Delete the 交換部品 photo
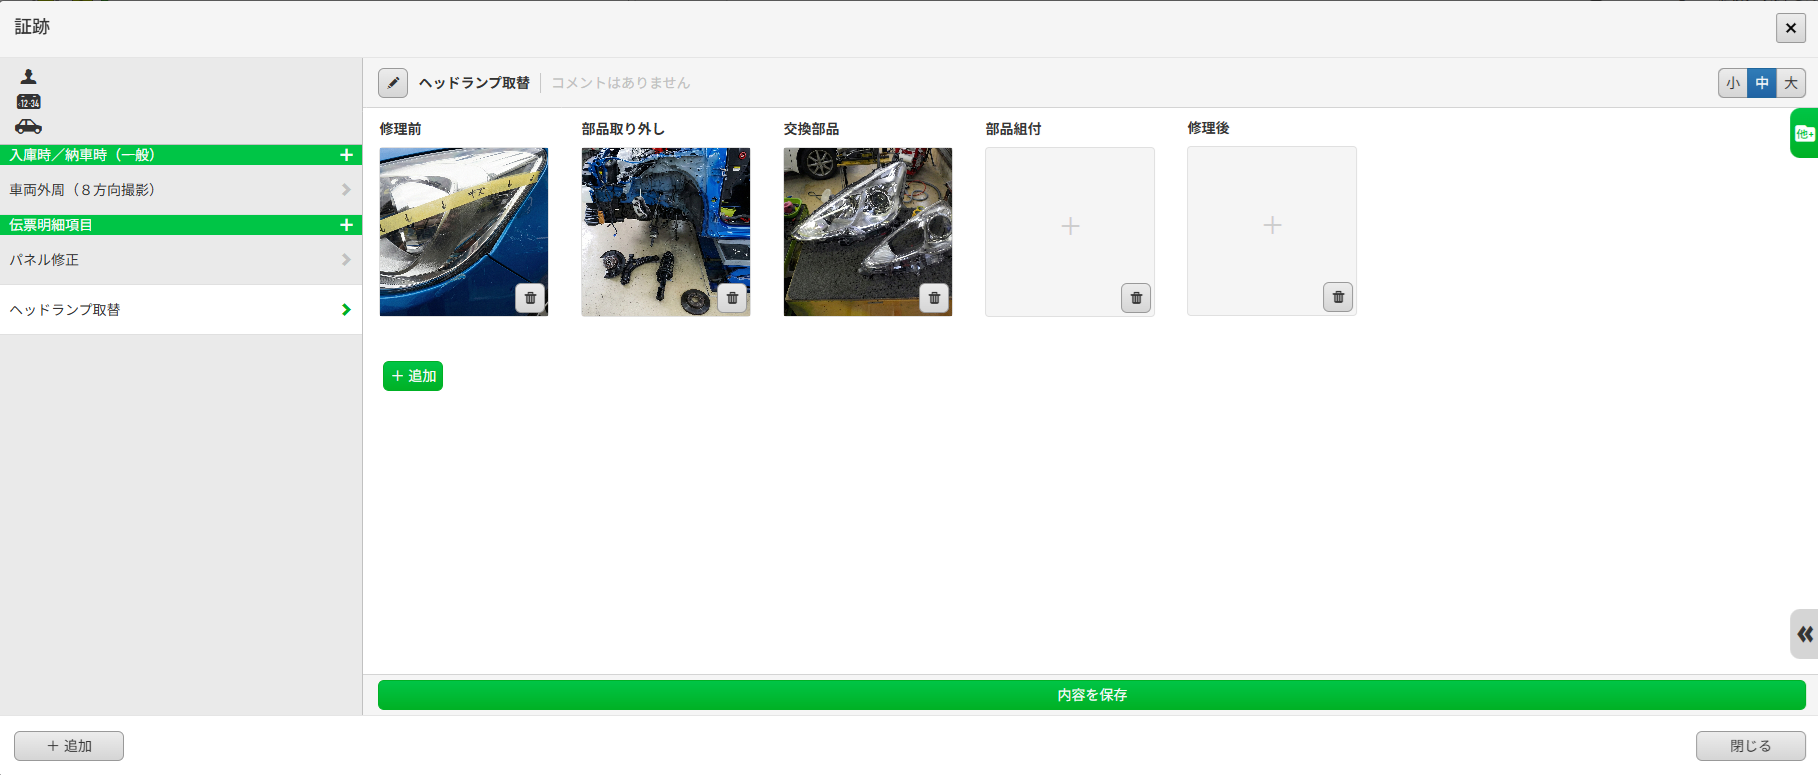This screenshot has height=775, width=1818. click(x=934, y=298)
